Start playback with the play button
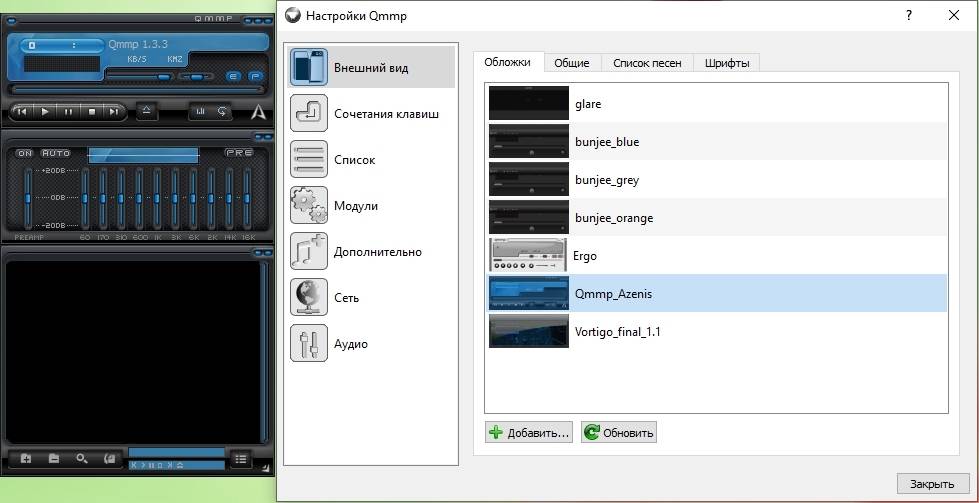This screenshot has height=503, width=979. 45,112
